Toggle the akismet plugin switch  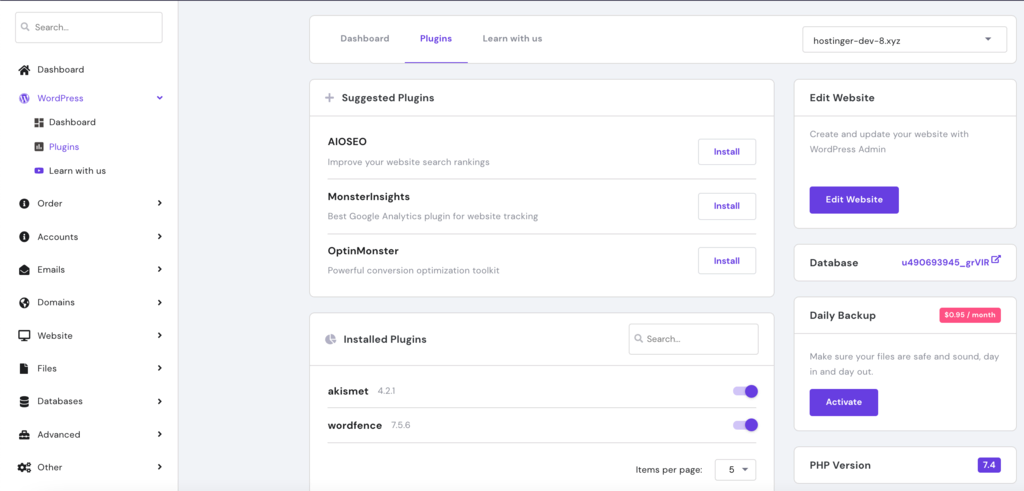[x=745, y=391]
